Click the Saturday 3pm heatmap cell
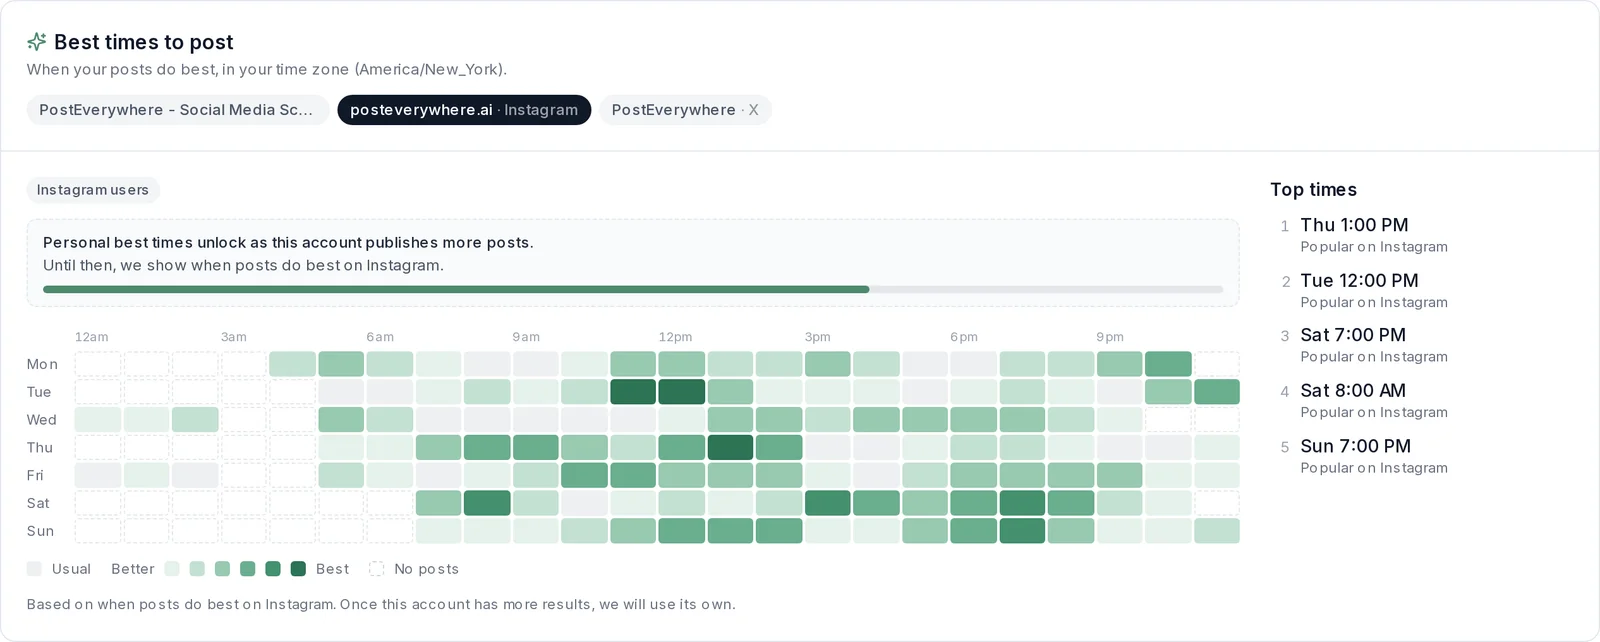This screenshot has height=642, width=1600. pyautogui.click(x=828, y=503)
